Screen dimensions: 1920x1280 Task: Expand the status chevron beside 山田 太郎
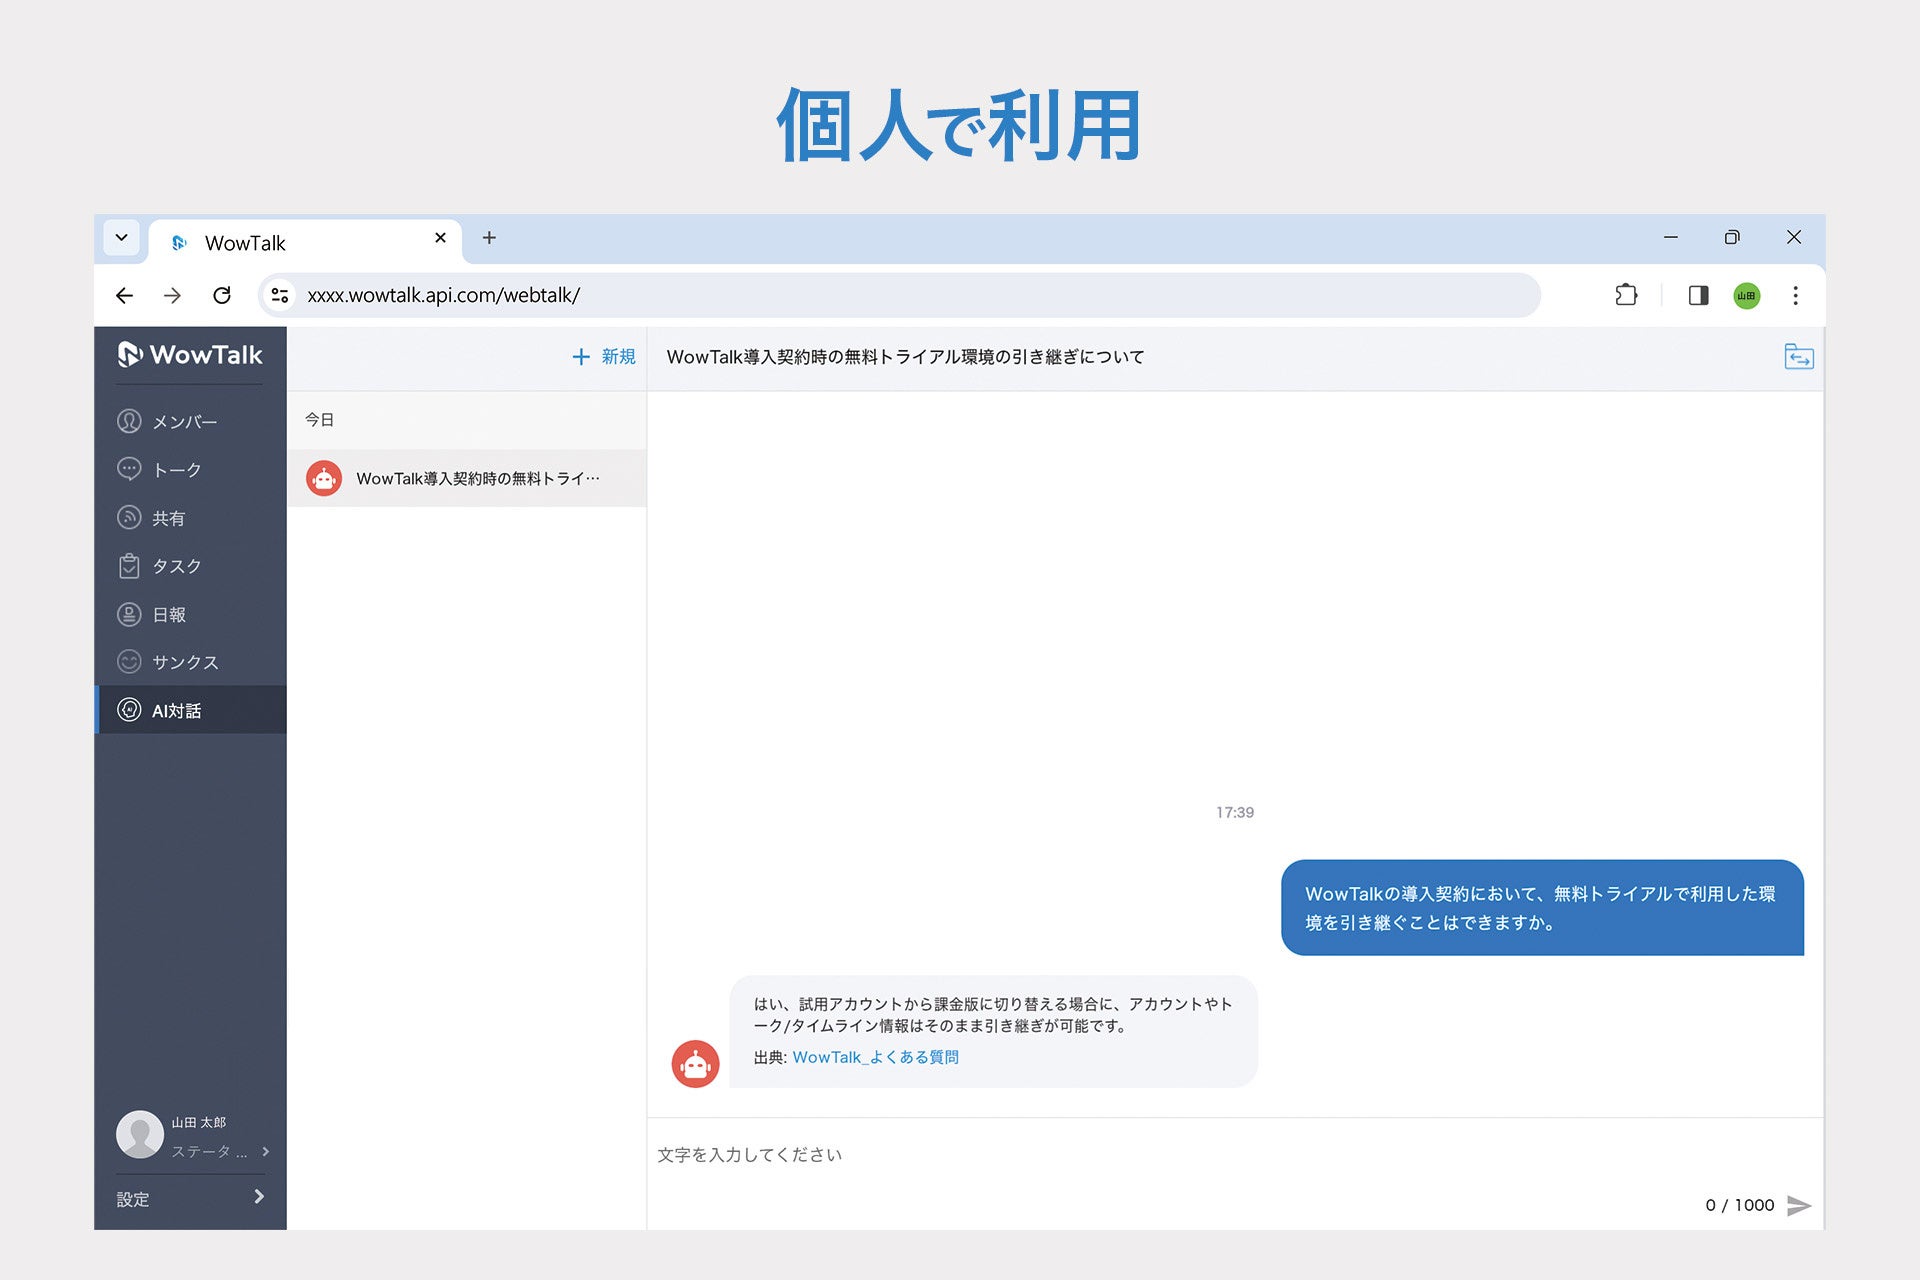point(265,1151)
